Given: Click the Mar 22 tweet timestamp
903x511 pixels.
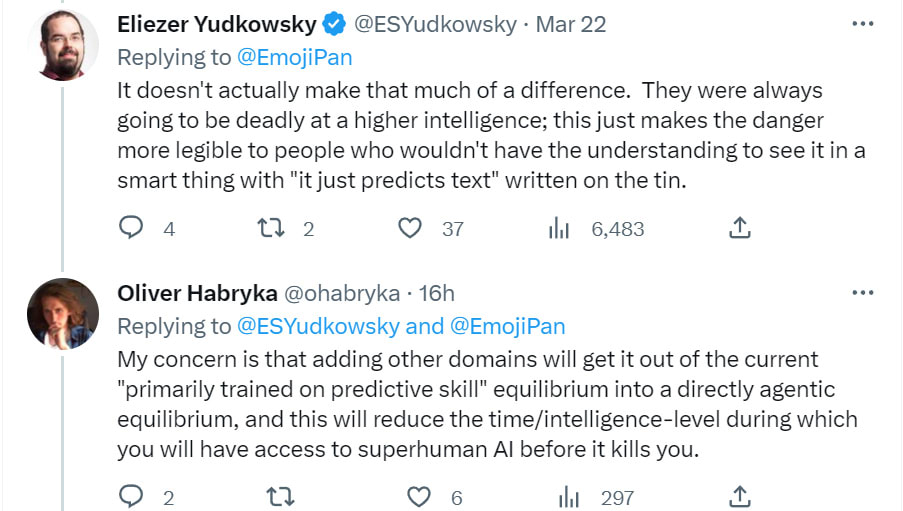Looking at the screenshot, I should (x=571, y=24).
